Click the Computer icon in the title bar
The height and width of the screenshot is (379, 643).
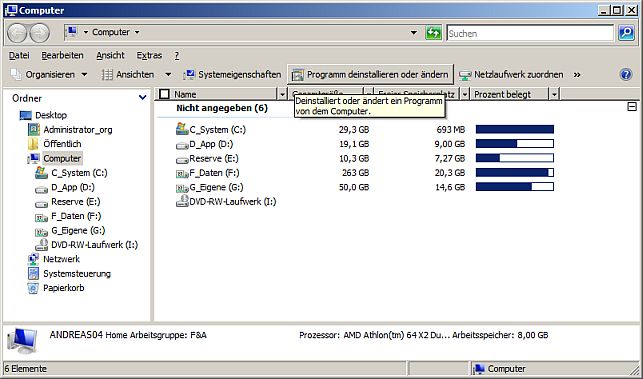tap(11, 10)
